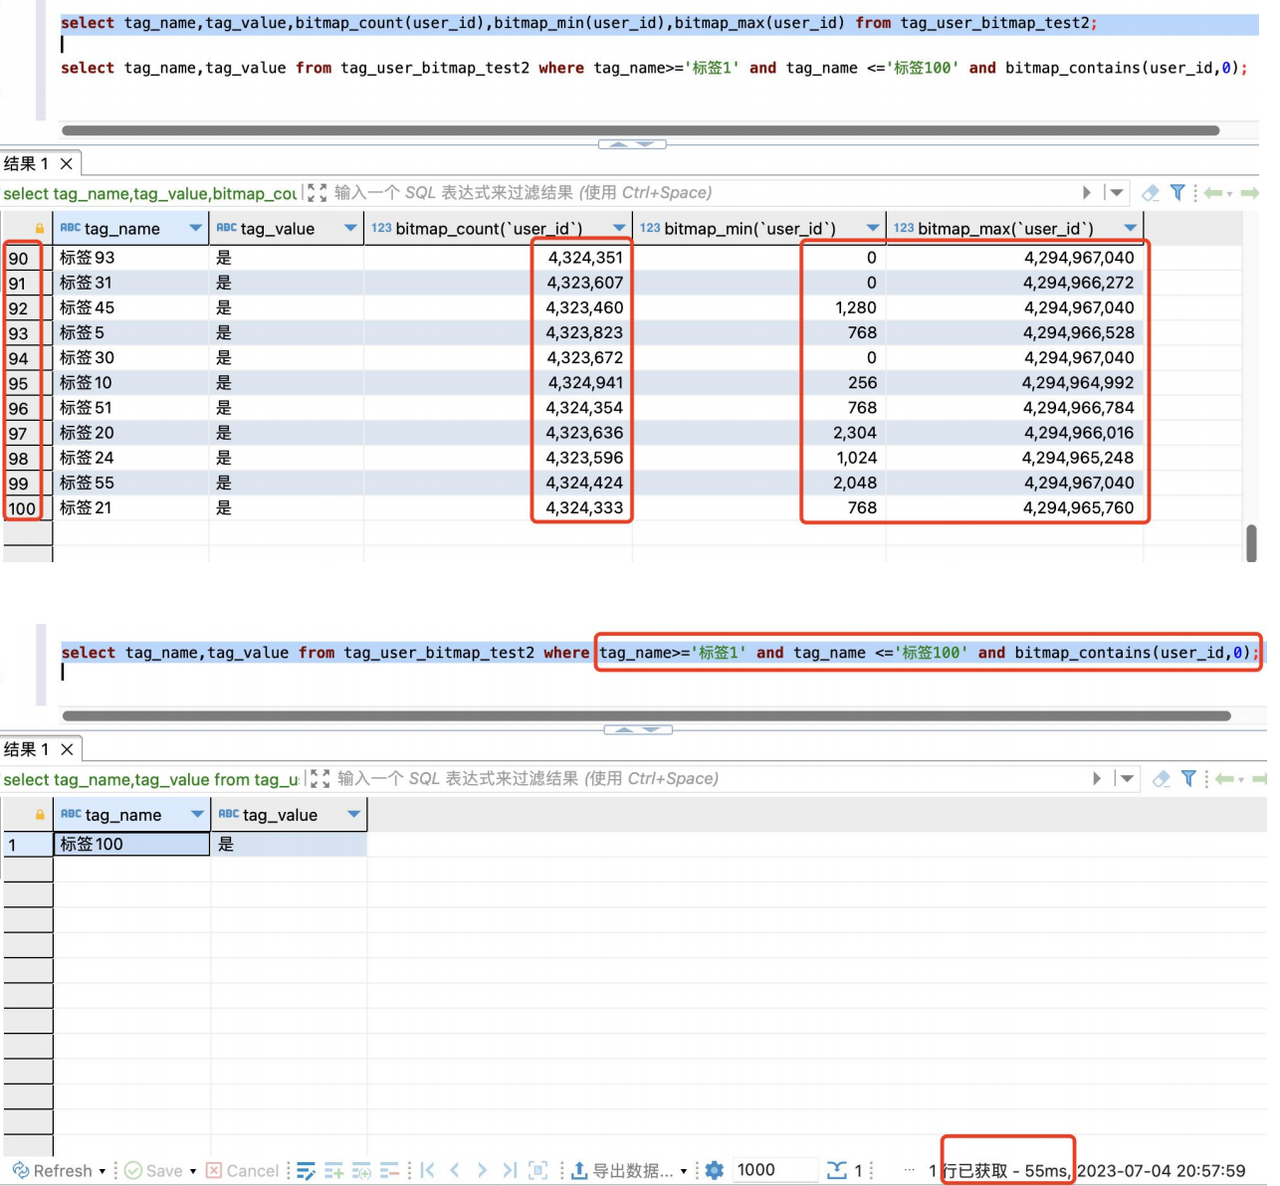The height and width of the screenshot is (1186, 1280).
Task: Click the add new row icon
Action: pos(334,1170)
